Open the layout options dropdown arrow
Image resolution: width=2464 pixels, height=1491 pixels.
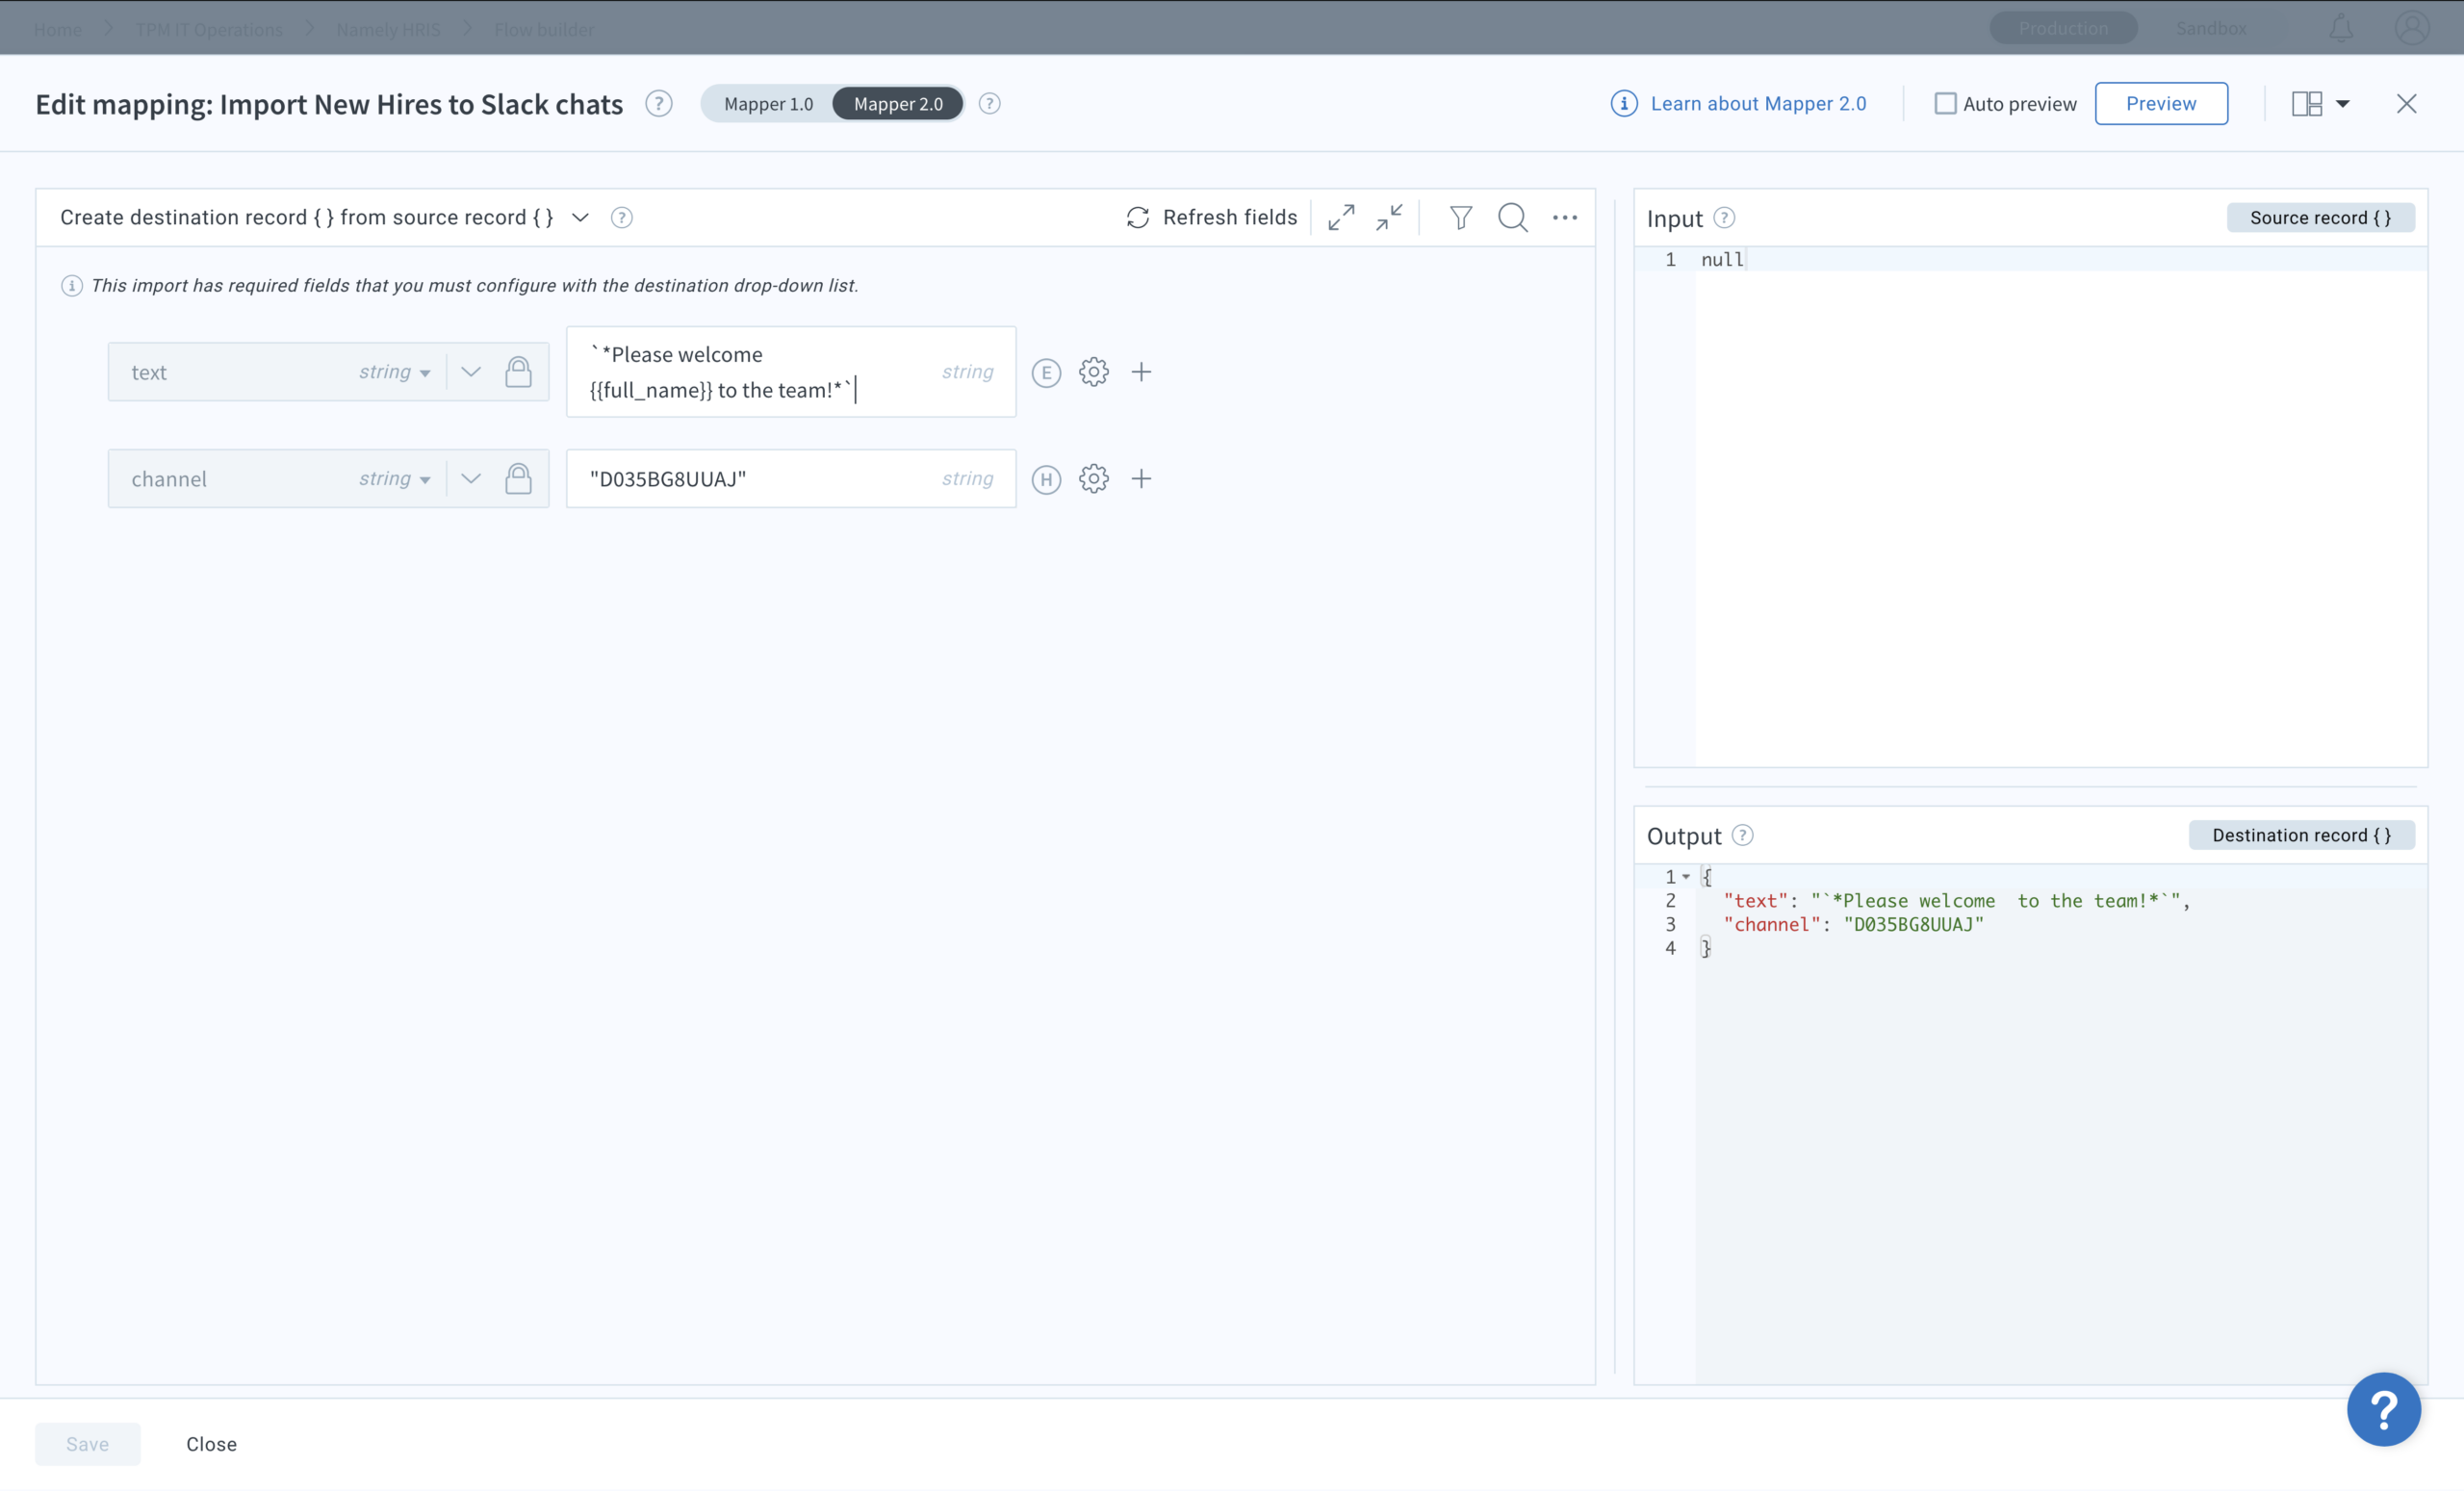(2342, 104)
